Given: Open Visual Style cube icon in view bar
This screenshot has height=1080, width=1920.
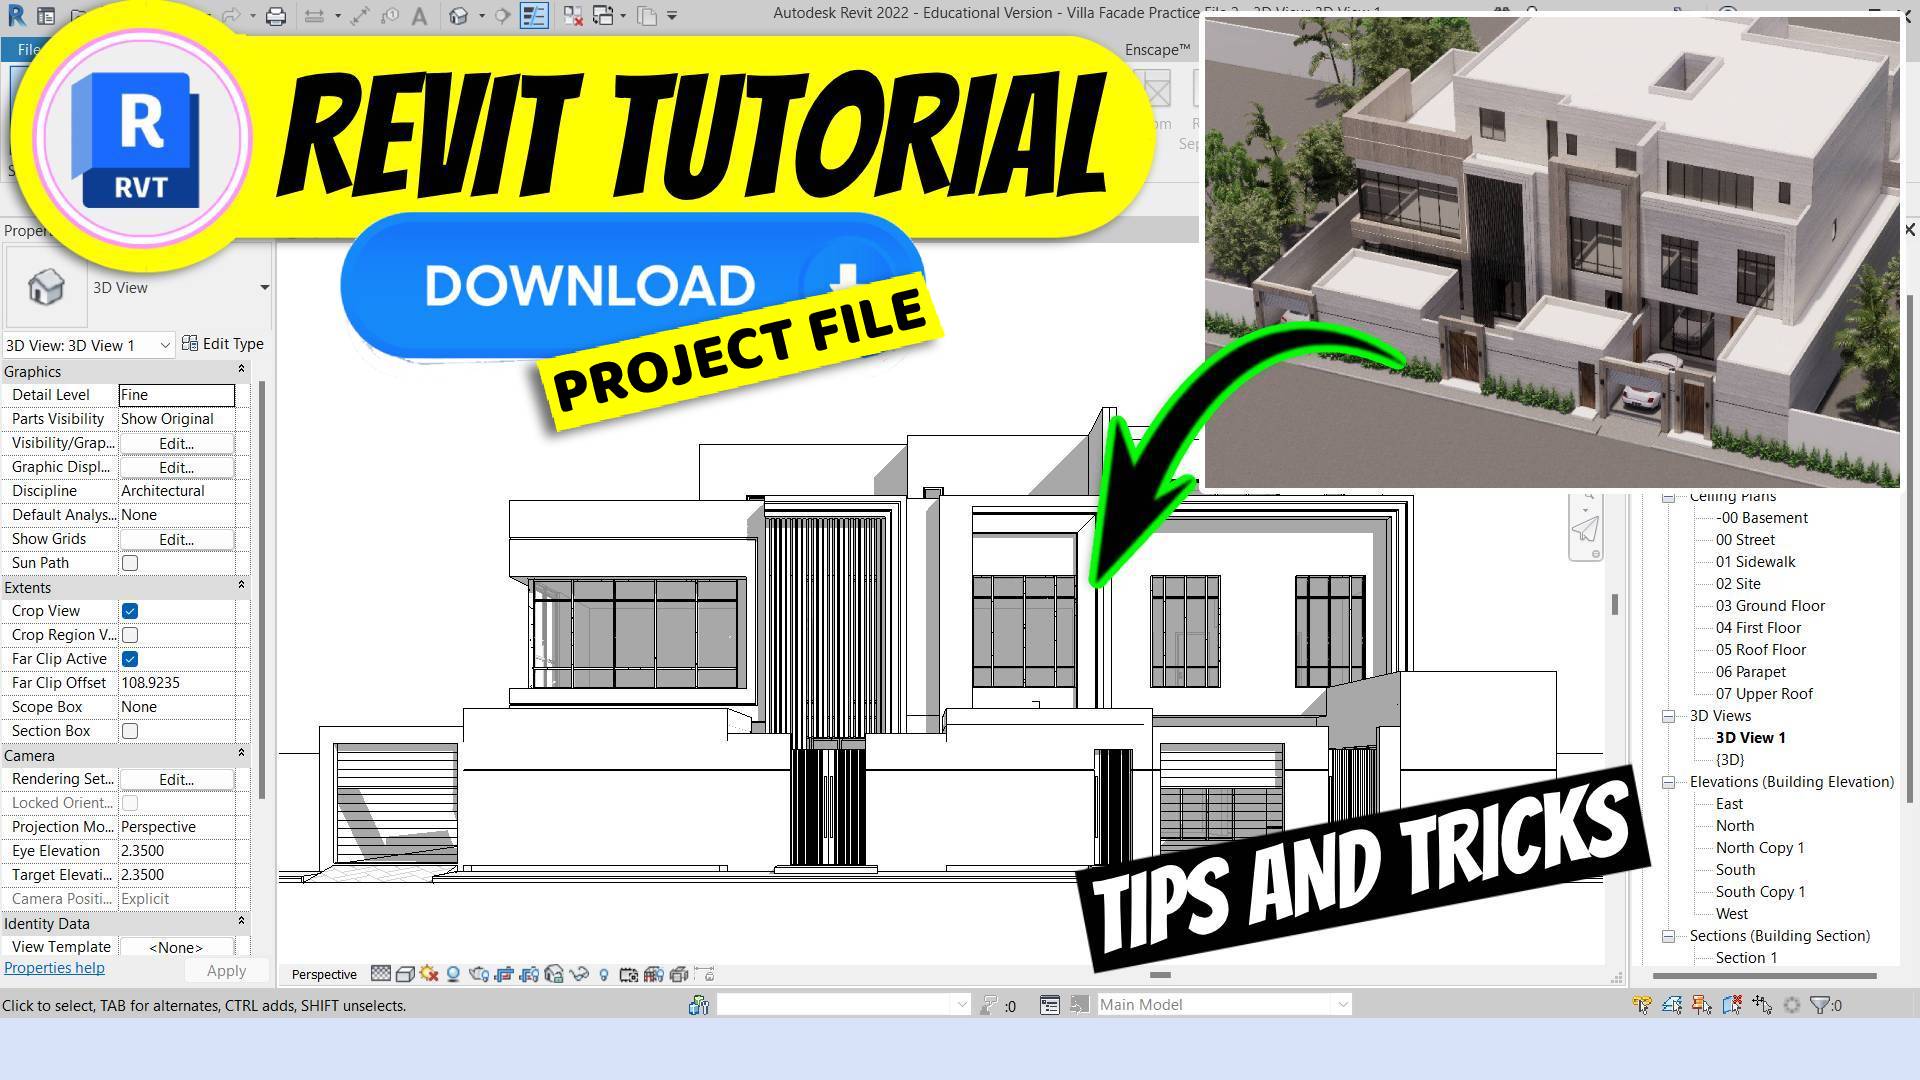Looking at the screenshot, I should pyautogui.click(x=405, y=974).
